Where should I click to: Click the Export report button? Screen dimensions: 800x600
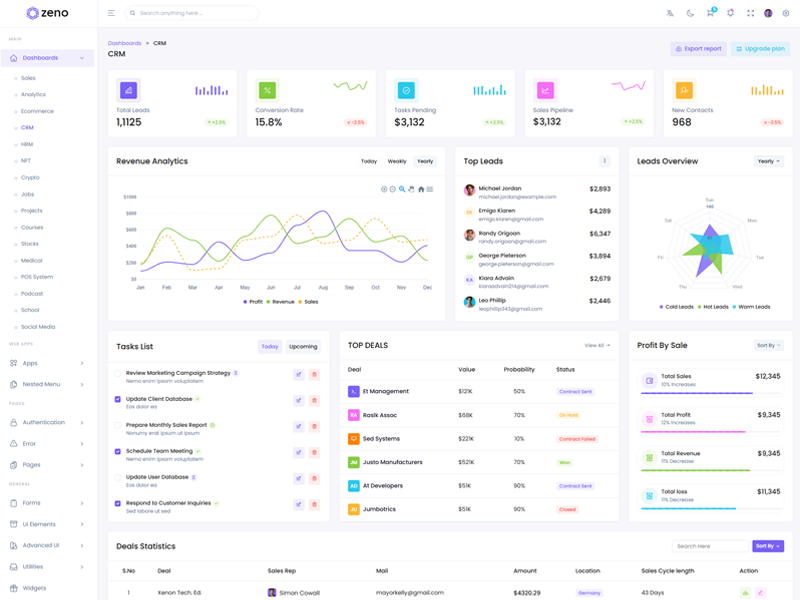tap(698, 48)
